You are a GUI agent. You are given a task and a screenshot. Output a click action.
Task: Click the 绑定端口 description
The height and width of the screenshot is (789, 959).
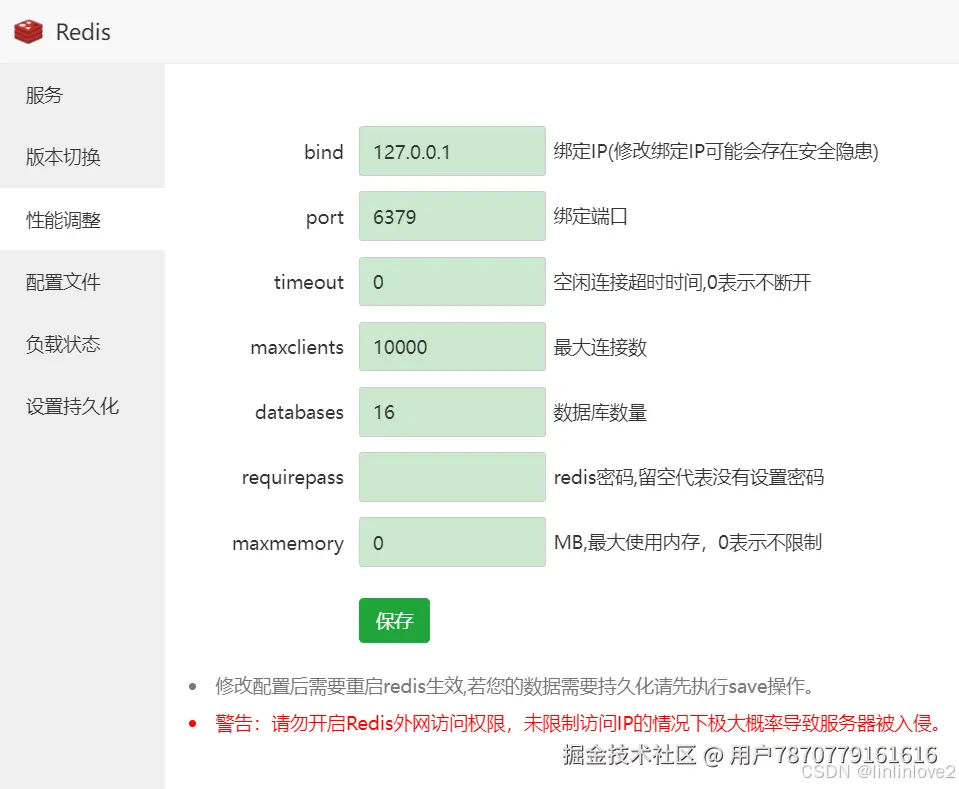590,216
